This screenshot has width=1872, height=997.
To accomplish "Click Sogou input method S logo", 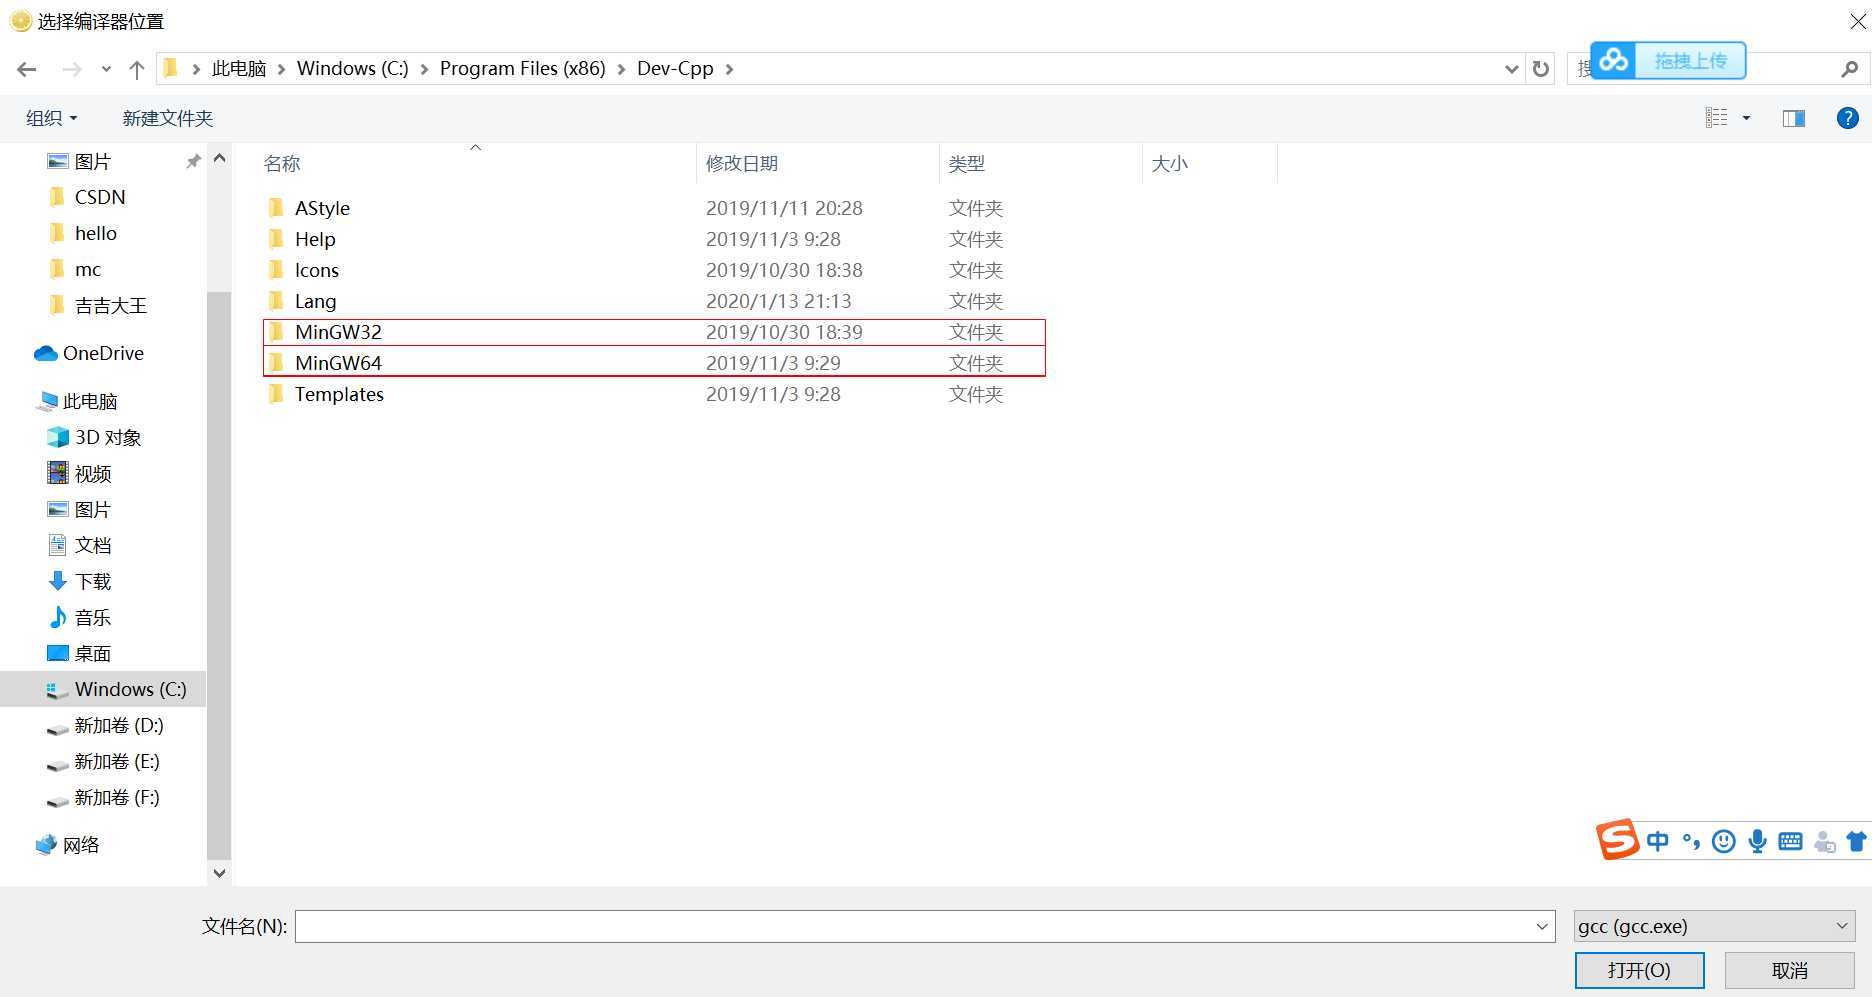I will click(1617, 839).
